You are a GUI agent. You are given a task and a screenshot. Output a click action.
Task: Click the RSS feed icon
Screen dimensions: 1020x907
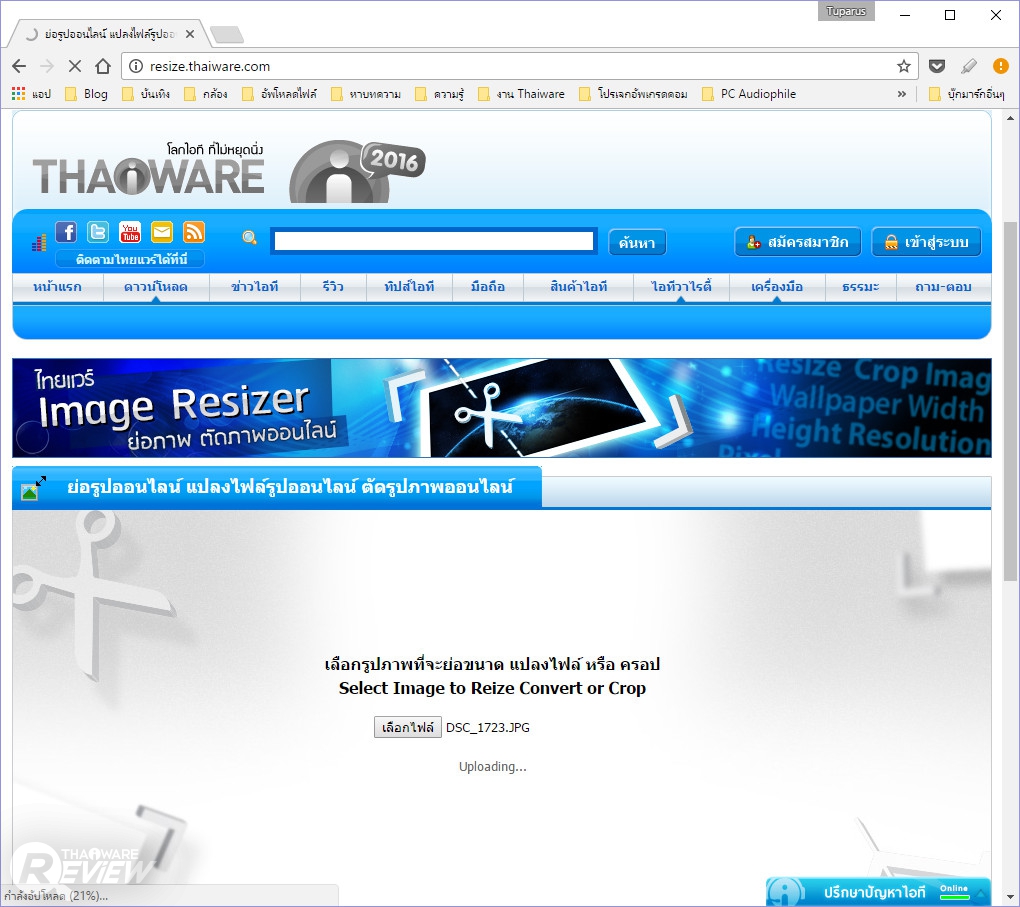coord(194,232)
